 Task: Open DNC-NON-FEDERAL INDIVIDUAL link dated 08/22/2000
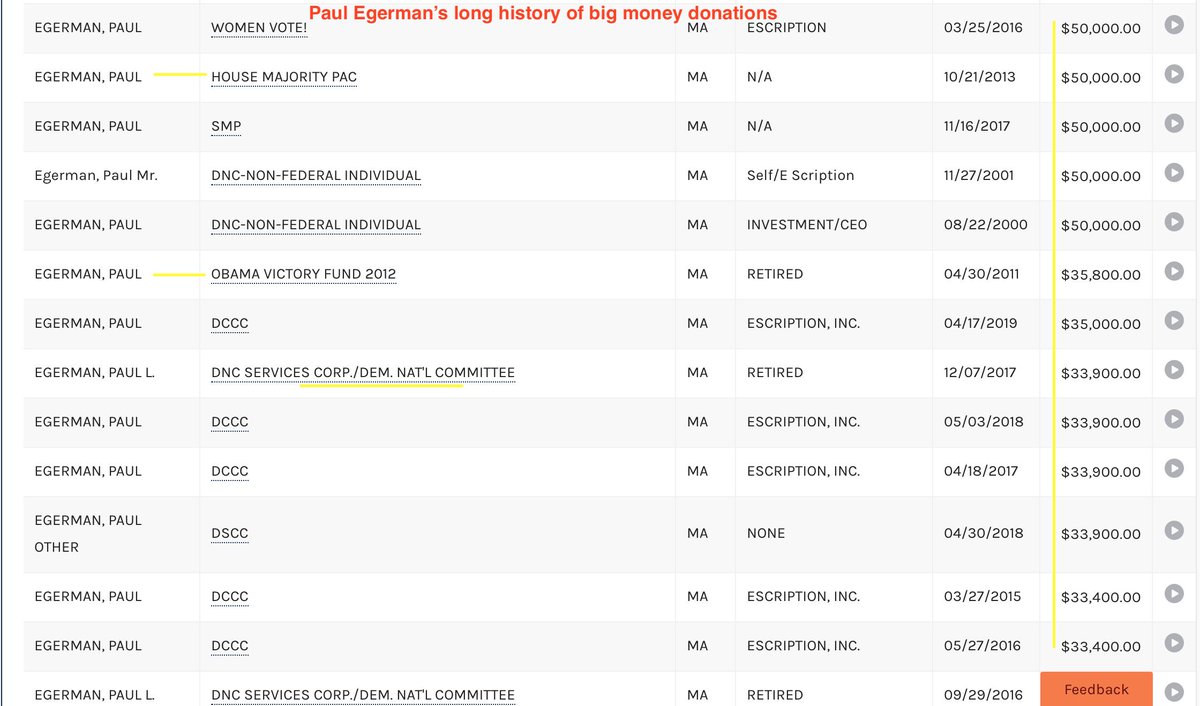point(316,225)
